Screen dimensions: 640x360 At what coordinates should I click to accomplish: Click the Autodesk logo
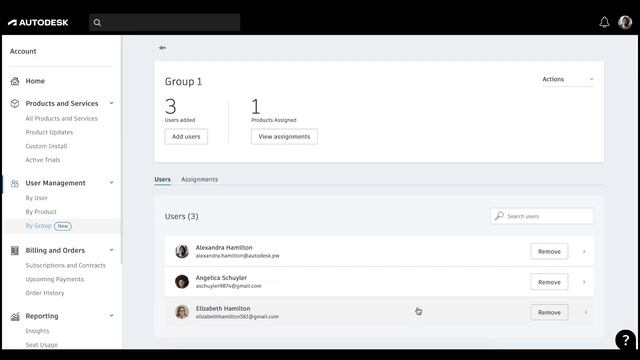coord(38,22)
